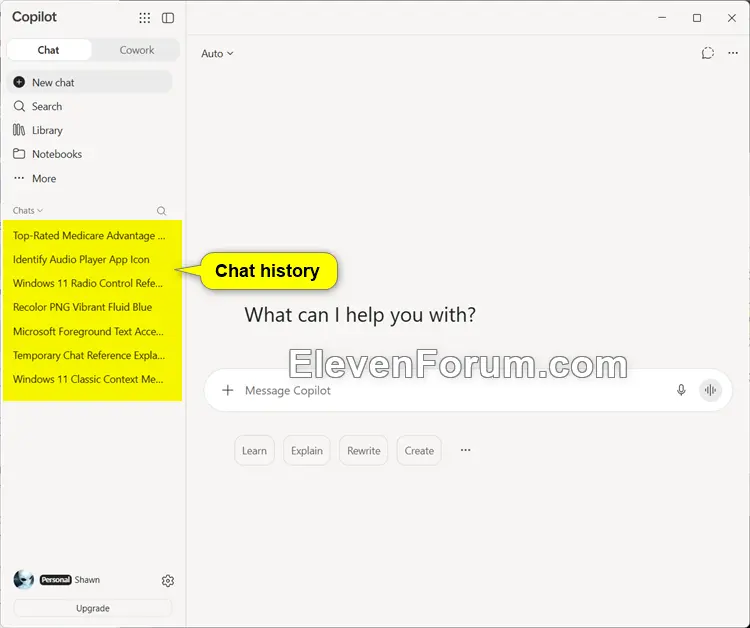Open the apps grid icon
The height and width of the screenshot is (628, 750).
144,18
